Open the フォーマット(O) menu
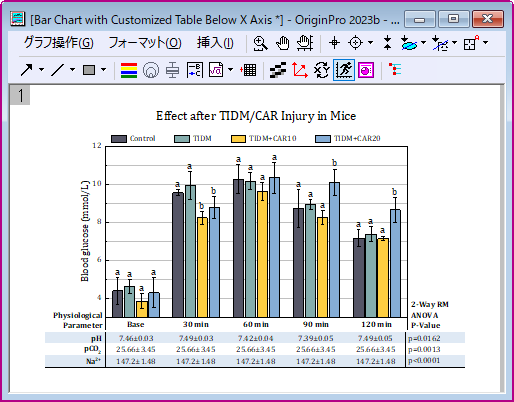 [x=145, y=43]
